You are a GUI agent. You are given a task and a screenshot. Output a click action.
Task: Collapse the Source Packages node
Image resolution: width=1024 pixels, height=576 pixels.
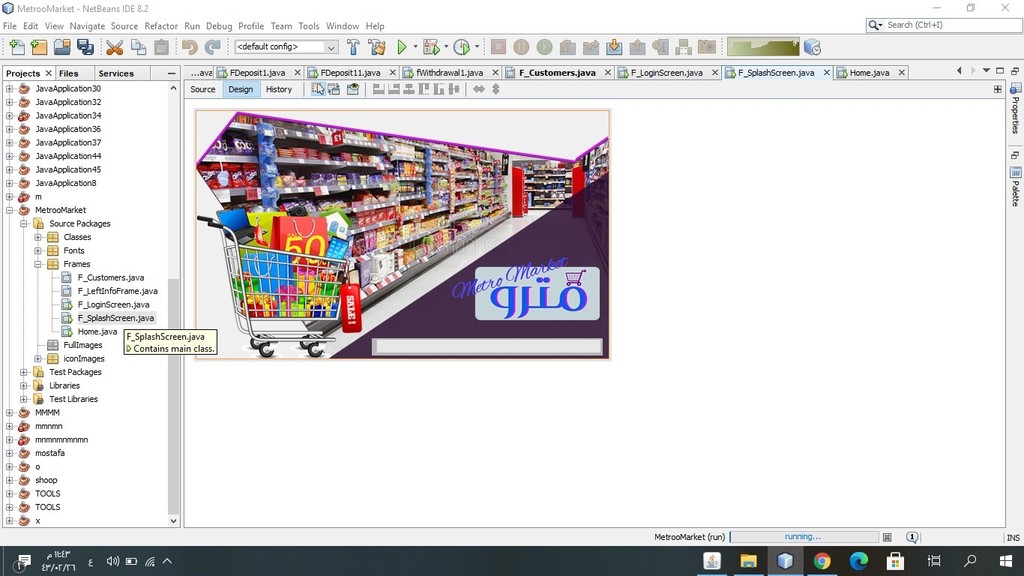24,223
